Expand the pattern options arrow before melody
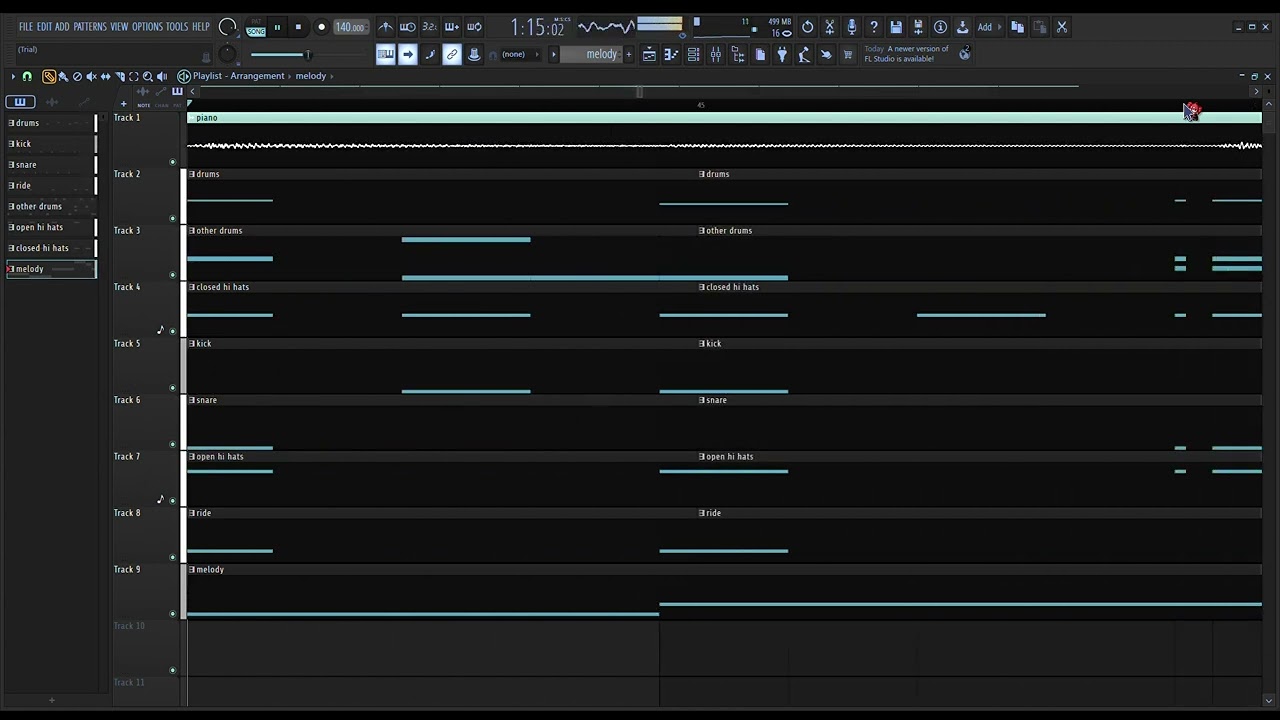 click(553, 54)
